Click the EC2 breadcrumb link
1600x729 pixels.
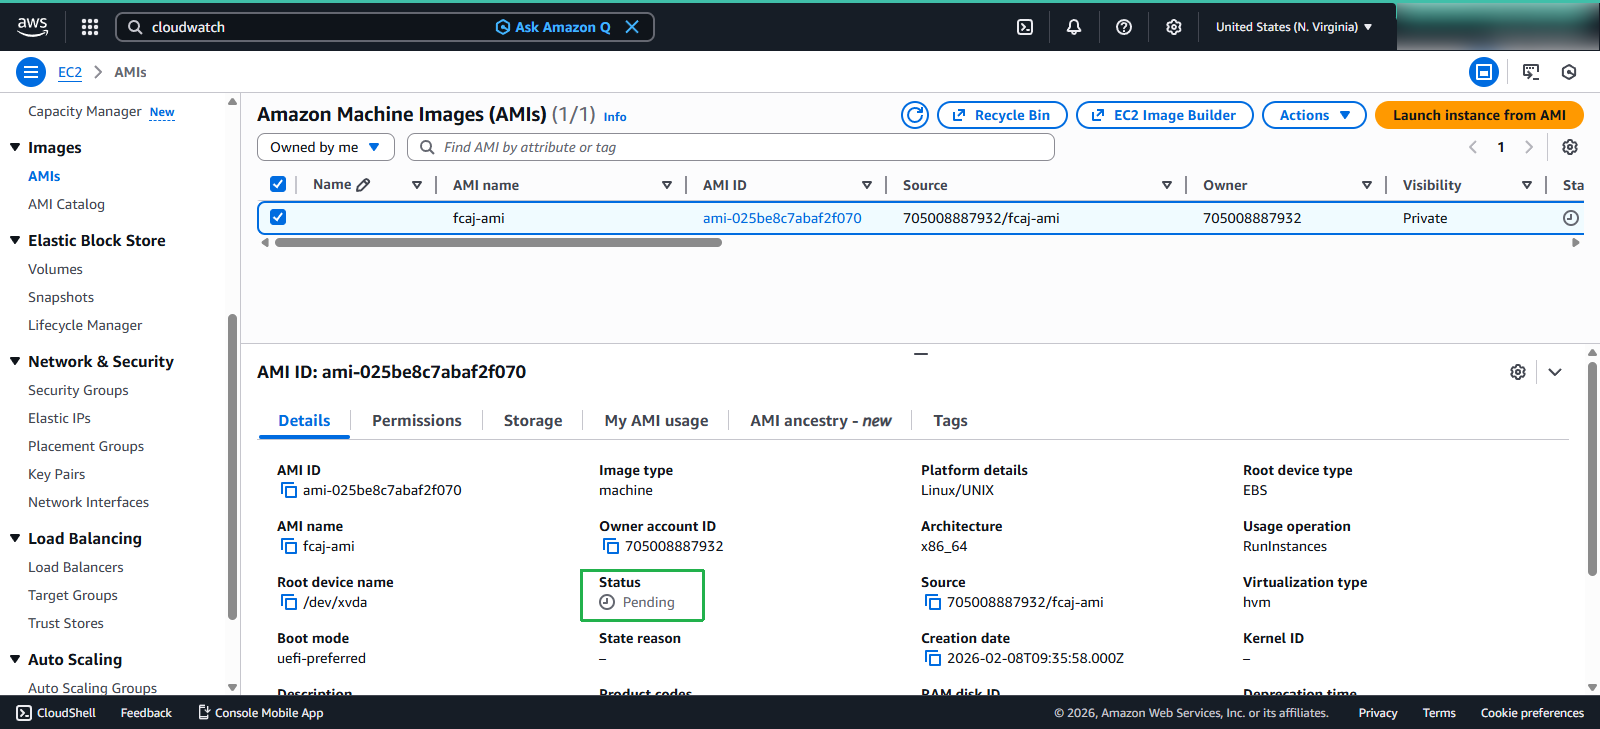[70, 72]
